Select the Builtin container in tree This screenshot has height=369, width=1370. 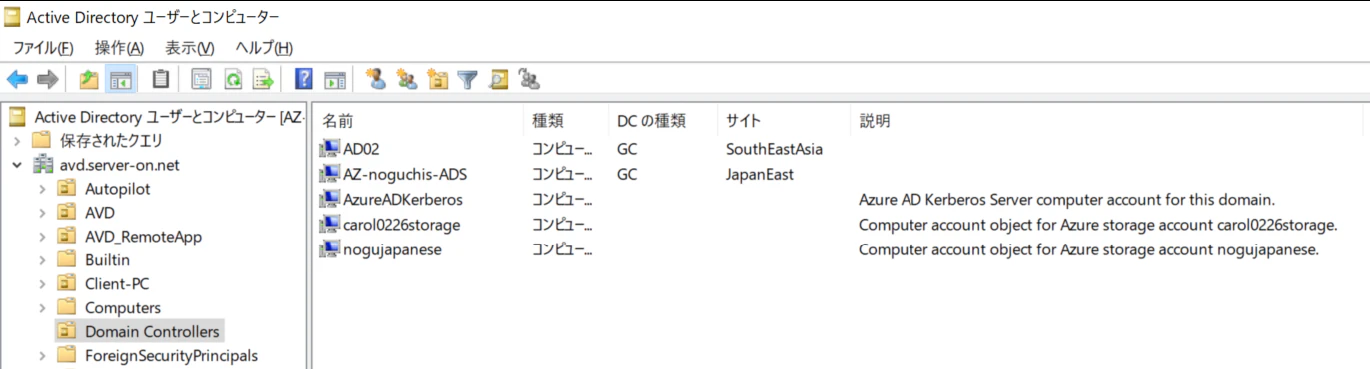click(x=107, y=260)
